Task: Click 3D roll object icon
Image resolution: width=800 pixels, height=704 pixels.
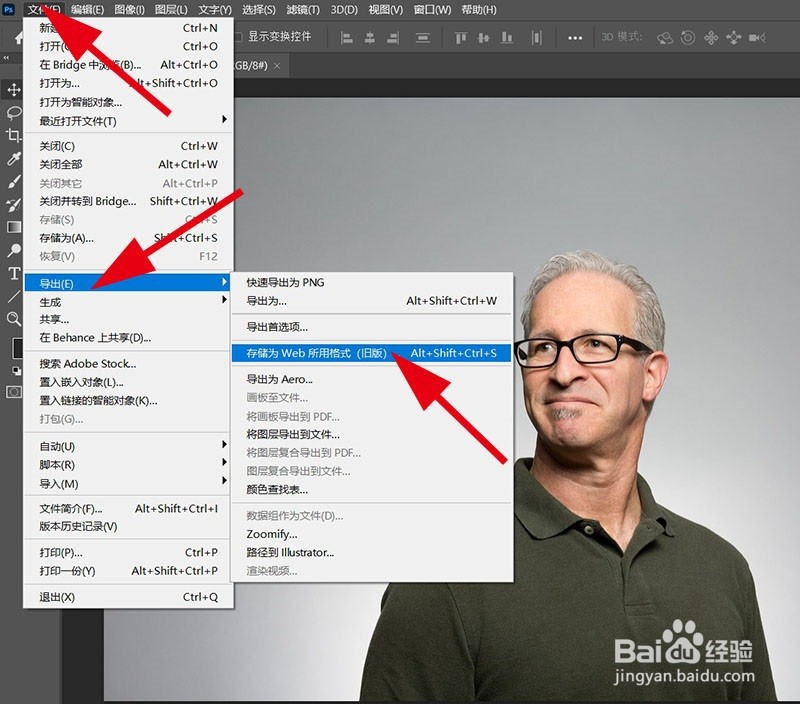Action: (688, 38)
